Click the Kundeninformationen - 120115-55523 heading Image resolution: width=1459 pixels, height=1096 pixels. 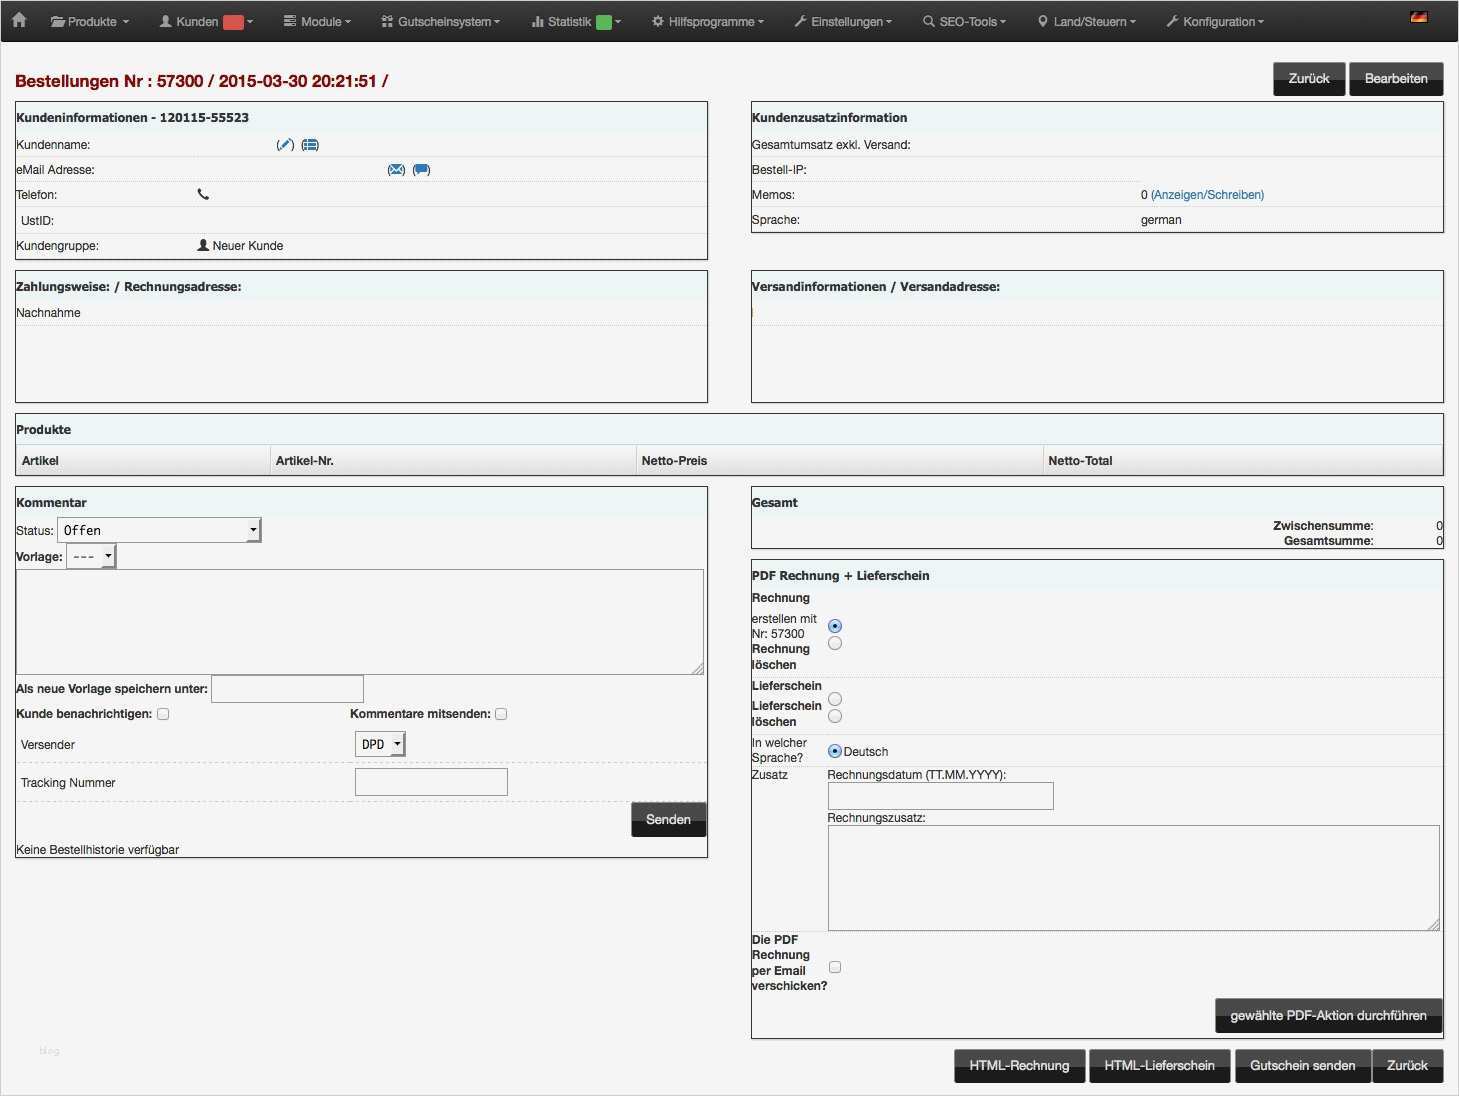tap(132, 117)
